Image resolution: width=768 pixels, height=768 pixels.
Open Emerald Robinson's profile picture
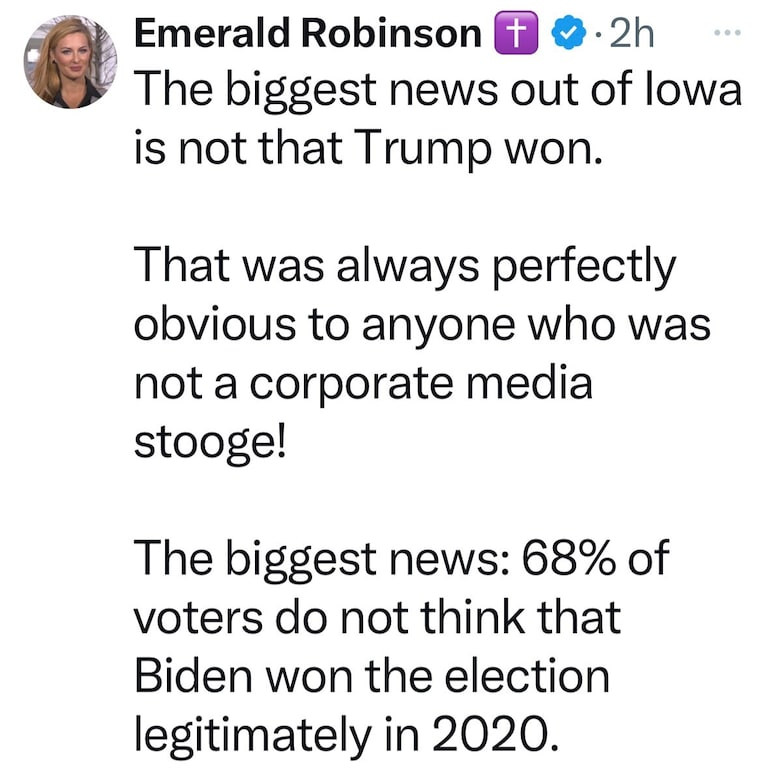click(69, 61)
